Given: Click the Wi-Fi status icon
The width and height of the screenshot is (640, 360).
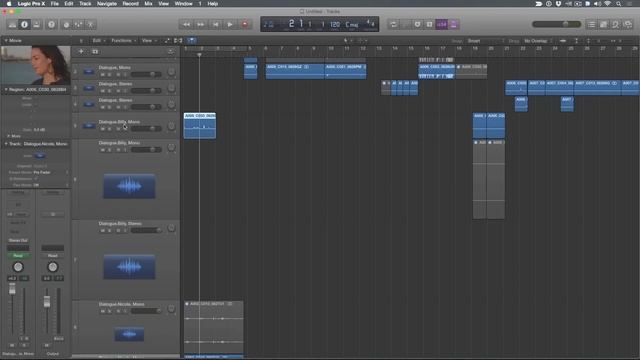Looking at the screenshot, I should 608,4.
